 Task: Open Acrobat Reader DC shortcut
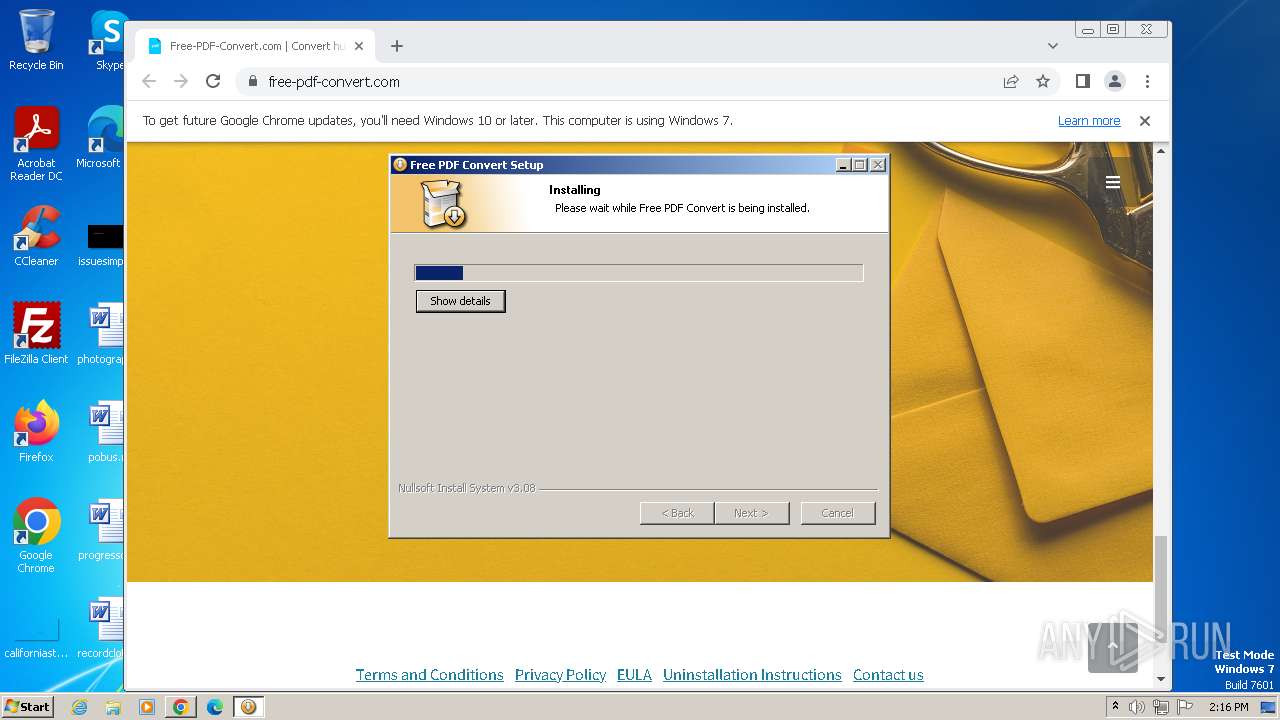click(x=36, y=144)
